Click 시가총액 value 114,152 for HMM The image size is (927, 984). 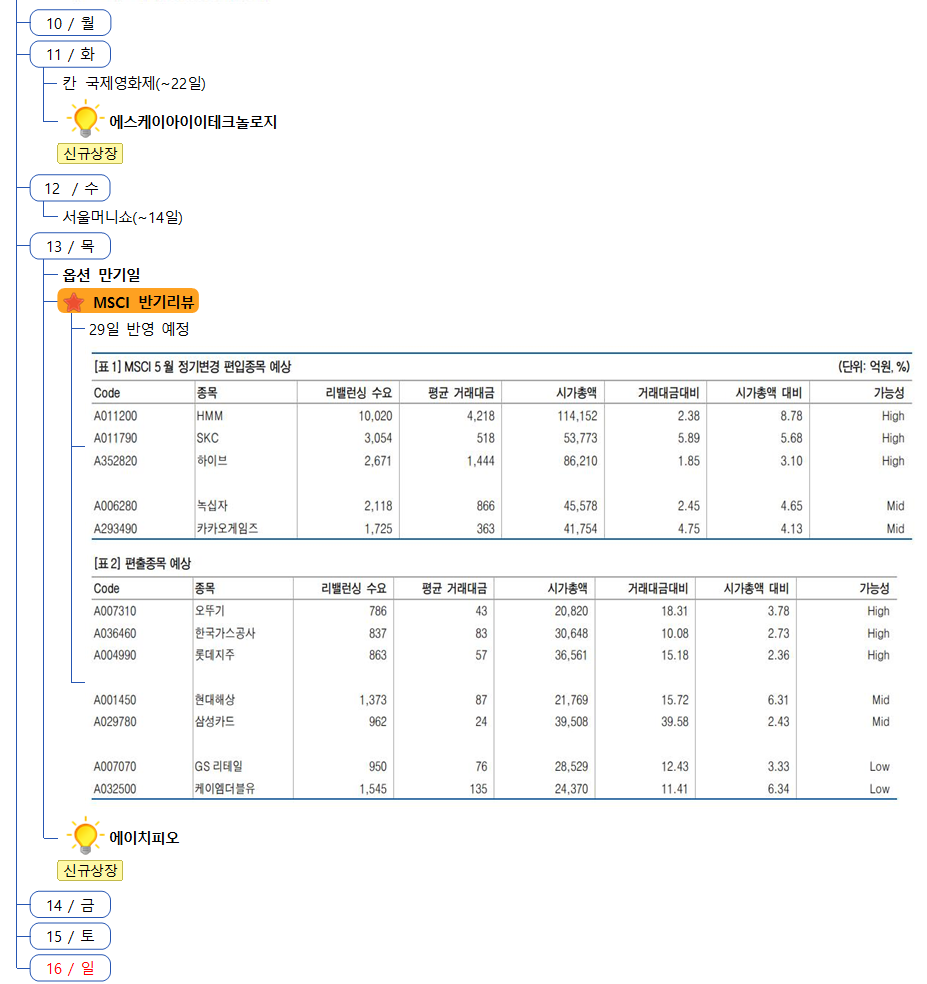[577, 416]
